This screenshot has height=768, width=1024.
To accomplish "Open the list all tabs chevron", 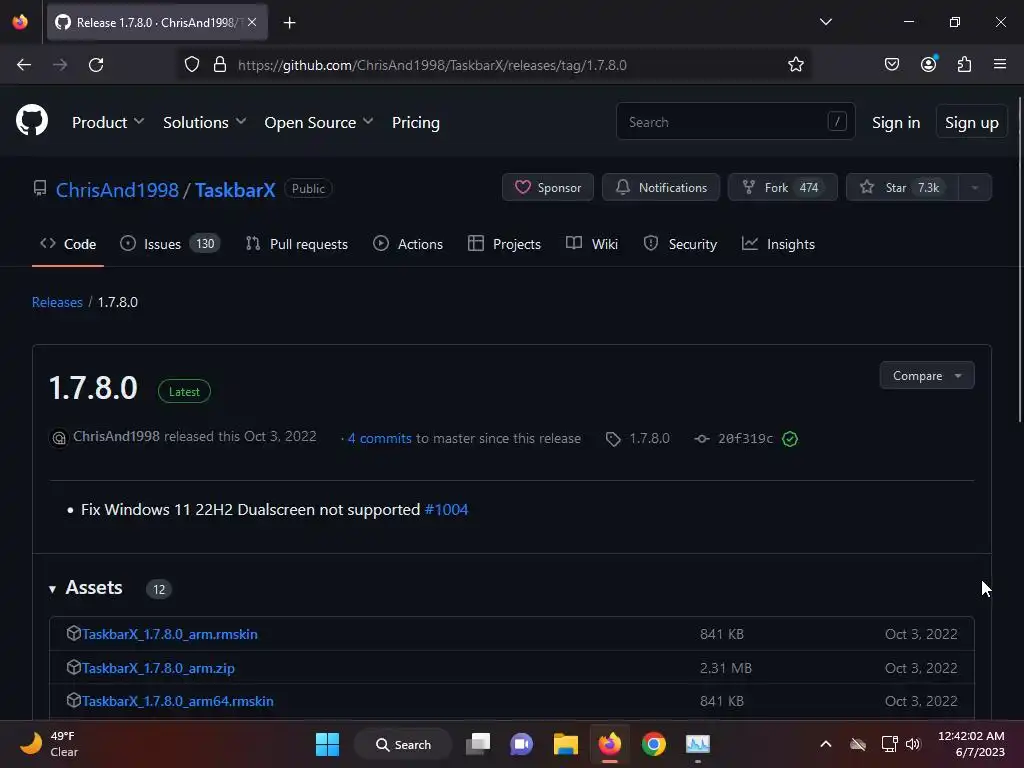I will (x=825, y=22).
